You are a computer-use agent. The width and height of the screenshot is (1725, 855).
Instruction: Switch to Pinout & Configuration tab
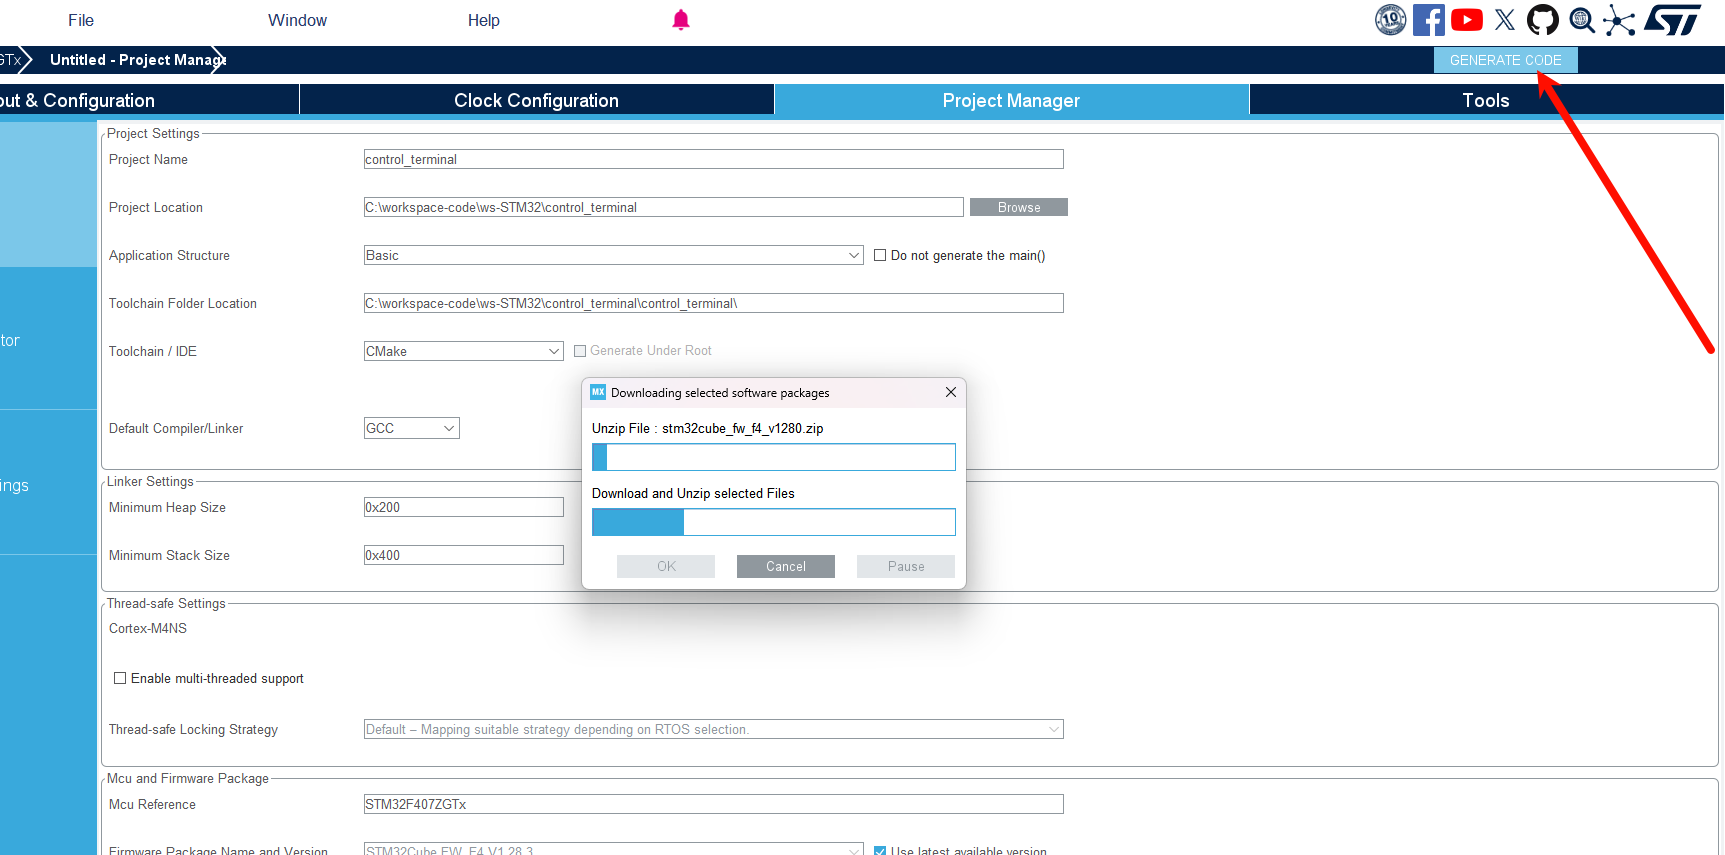(149, 100)
